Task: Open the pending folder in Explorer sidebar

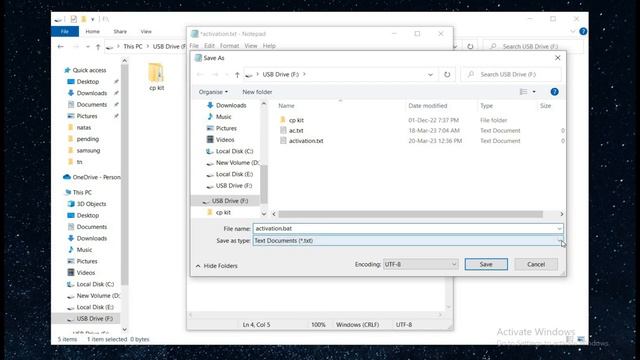Action: click(88, 139)
